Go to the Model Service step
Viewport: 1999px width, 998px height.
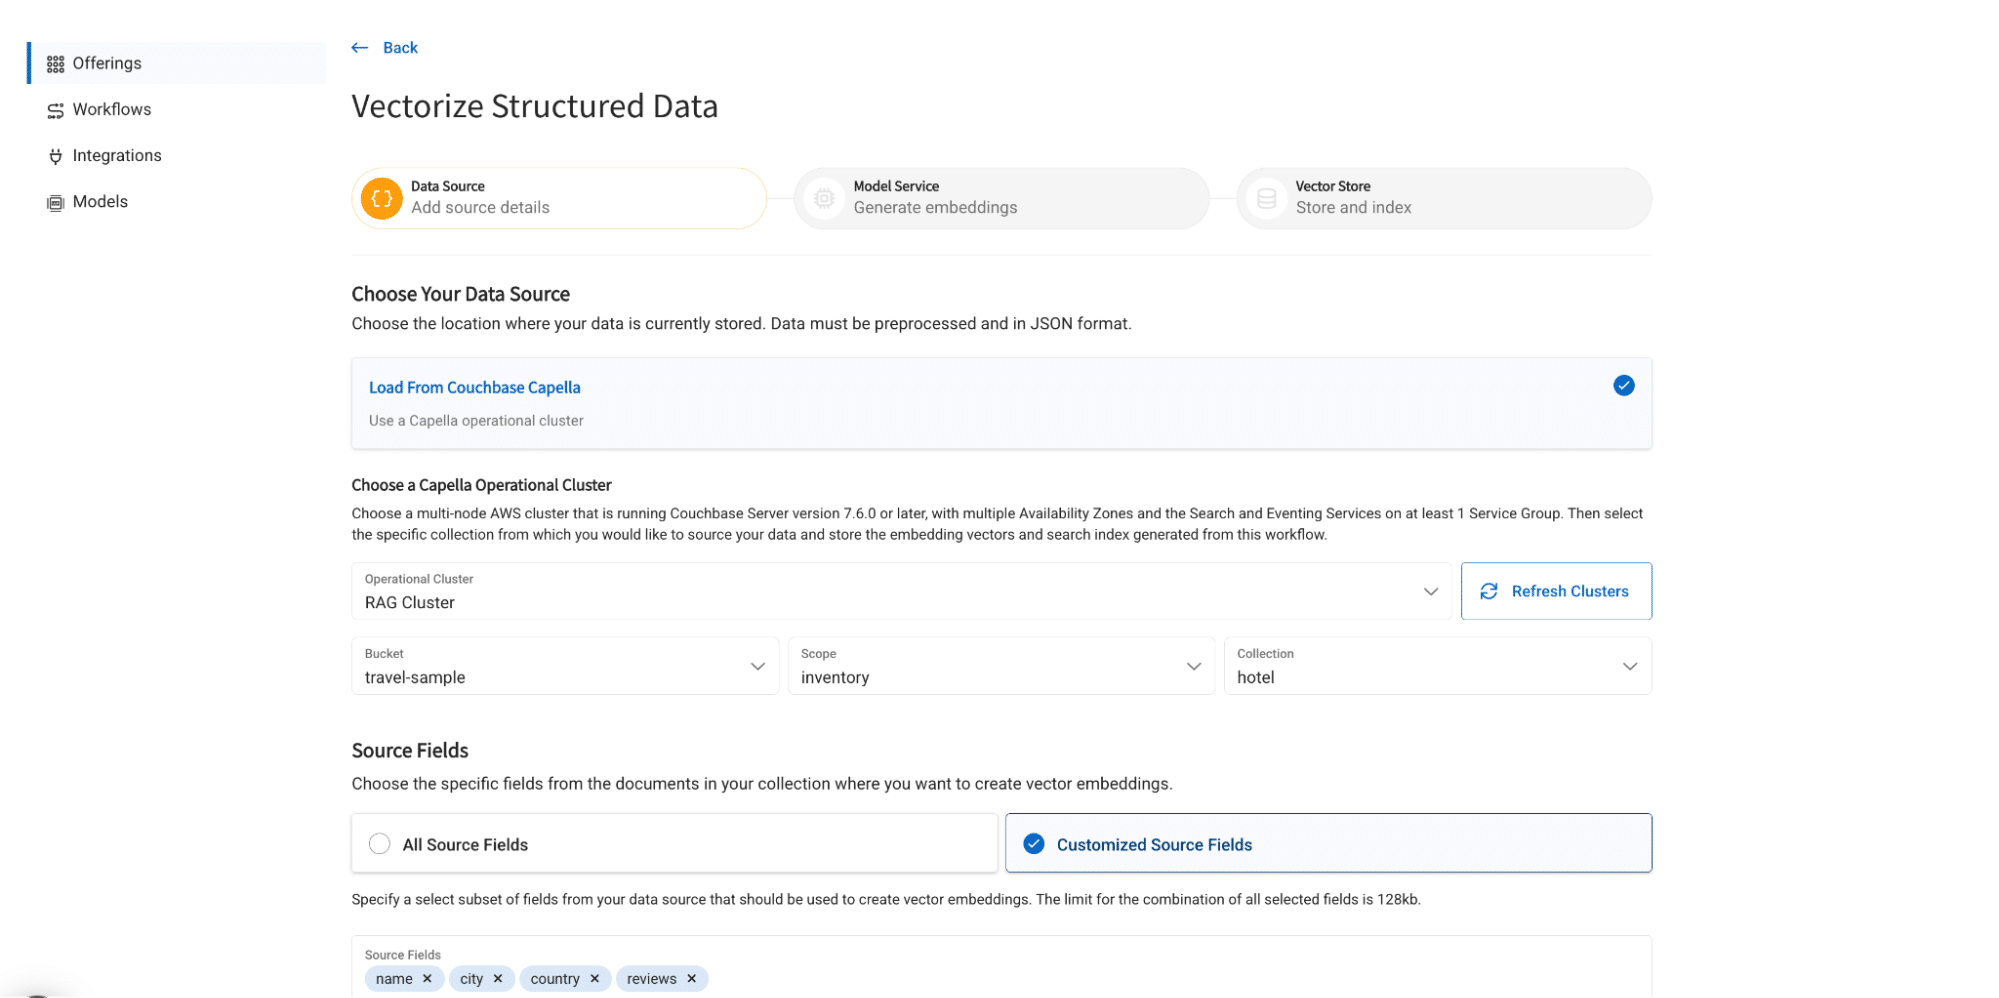1001,198
